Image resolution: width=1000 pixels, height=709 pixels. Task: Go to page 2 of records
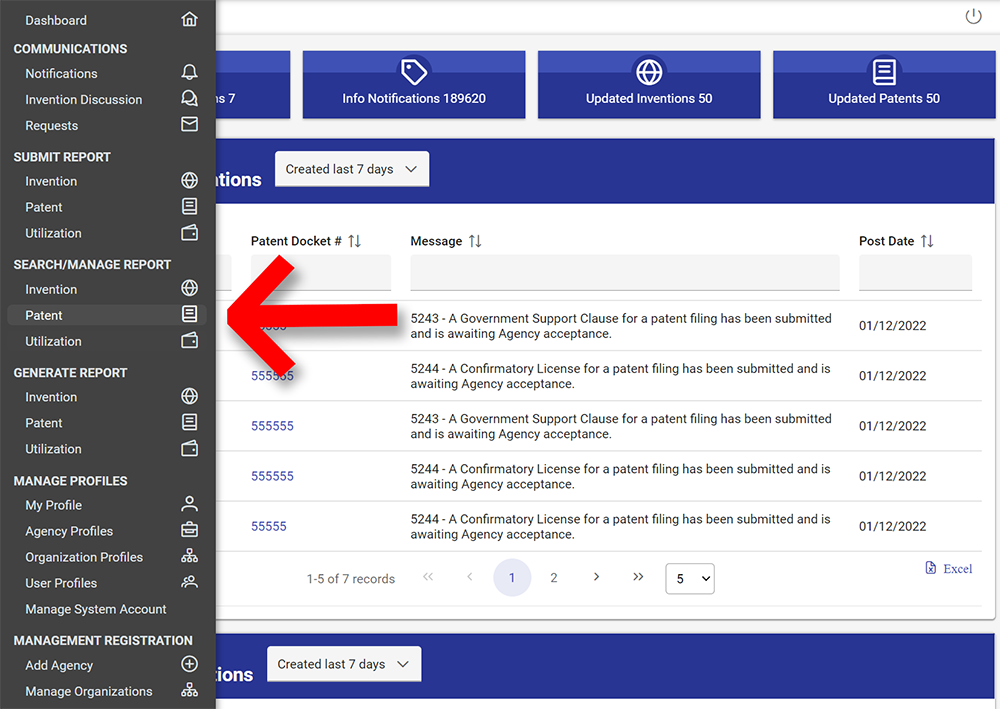tap(554, 578)
